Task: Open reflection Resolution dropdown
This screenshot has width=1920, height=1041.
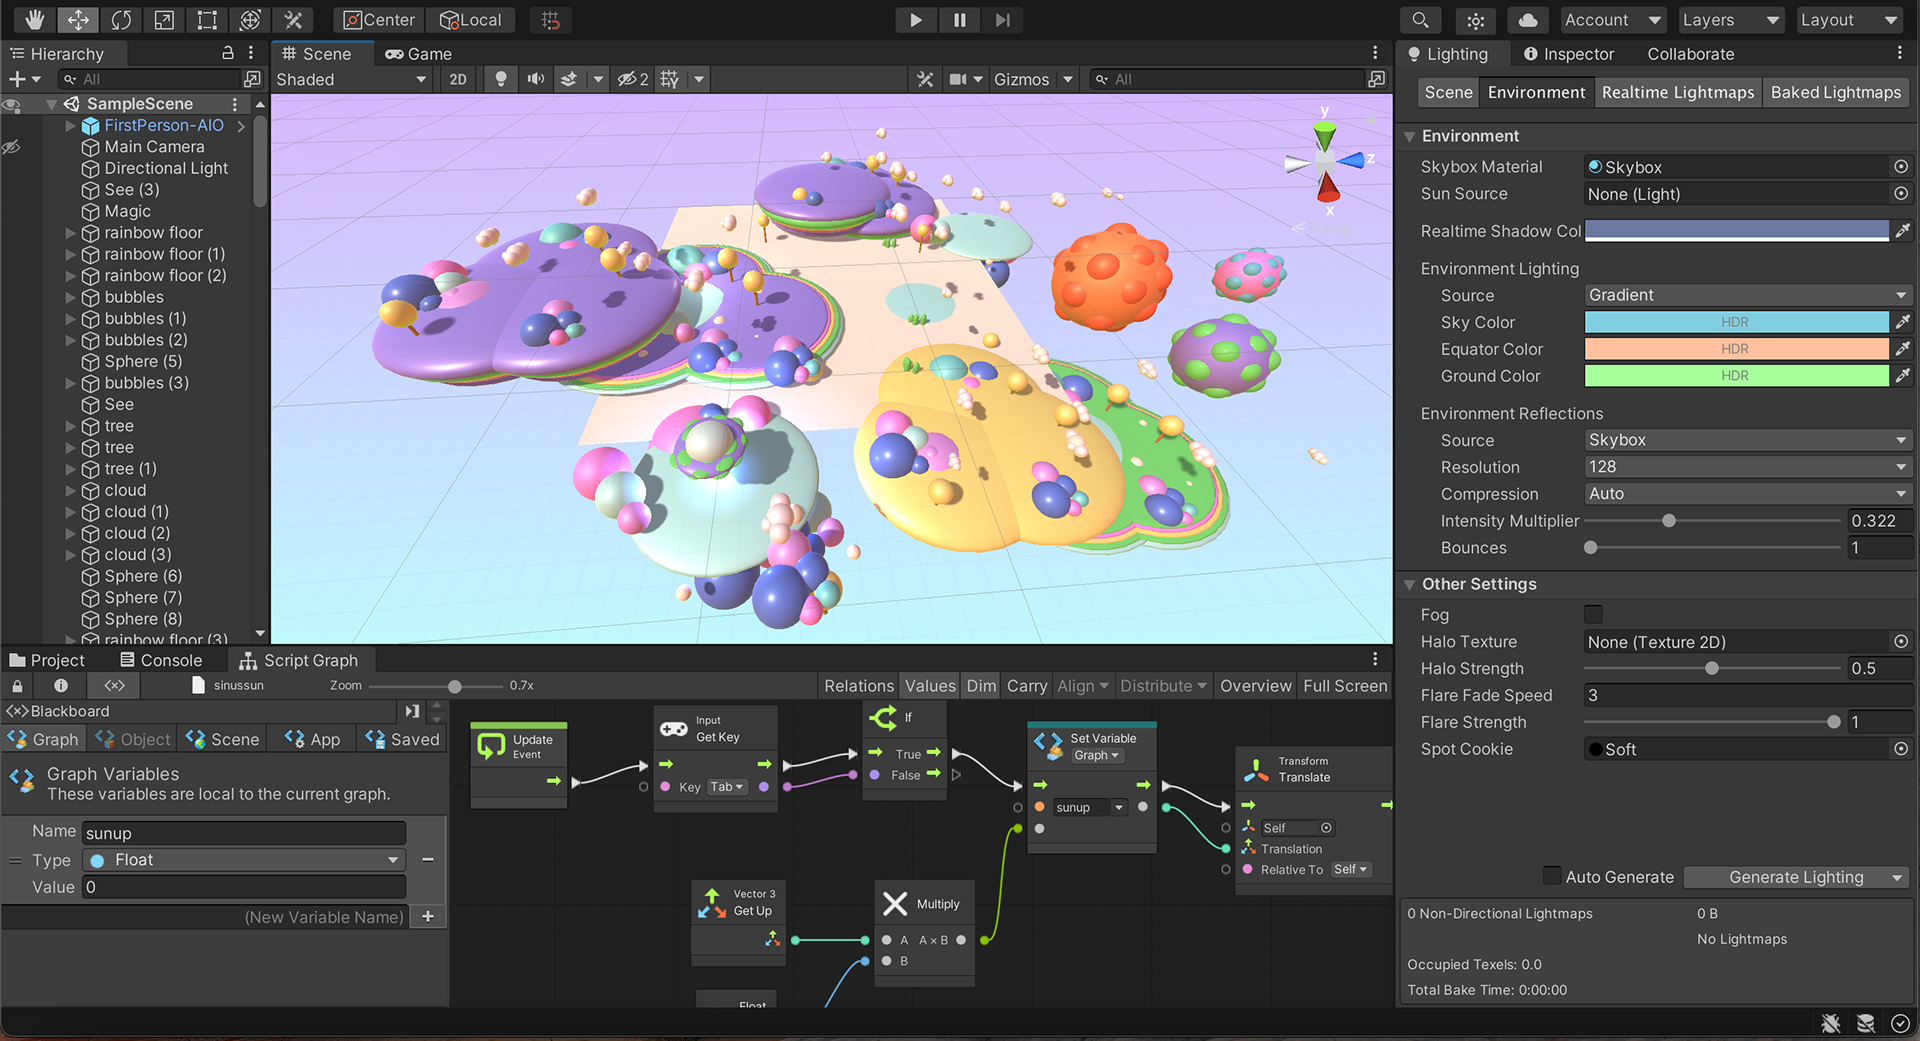Action: pos(1748,467)
